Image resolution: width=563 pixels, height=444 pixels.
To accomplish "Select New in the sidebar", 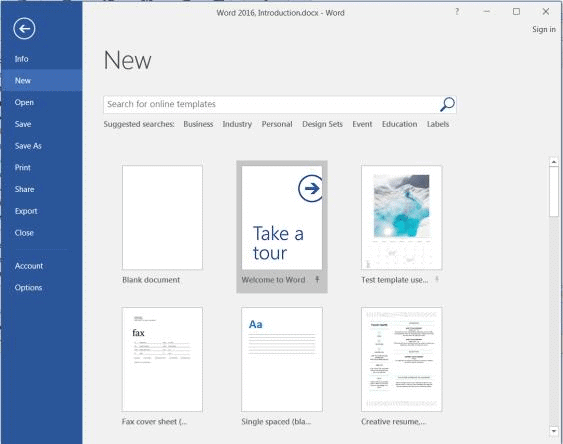I will (42, 80).
